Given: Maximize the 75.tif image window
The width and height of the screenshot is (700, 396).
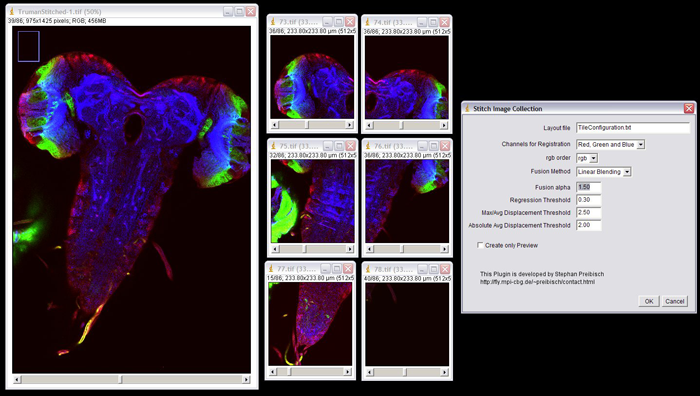Looking at the screenshot, I should click(x=339, y=146).
